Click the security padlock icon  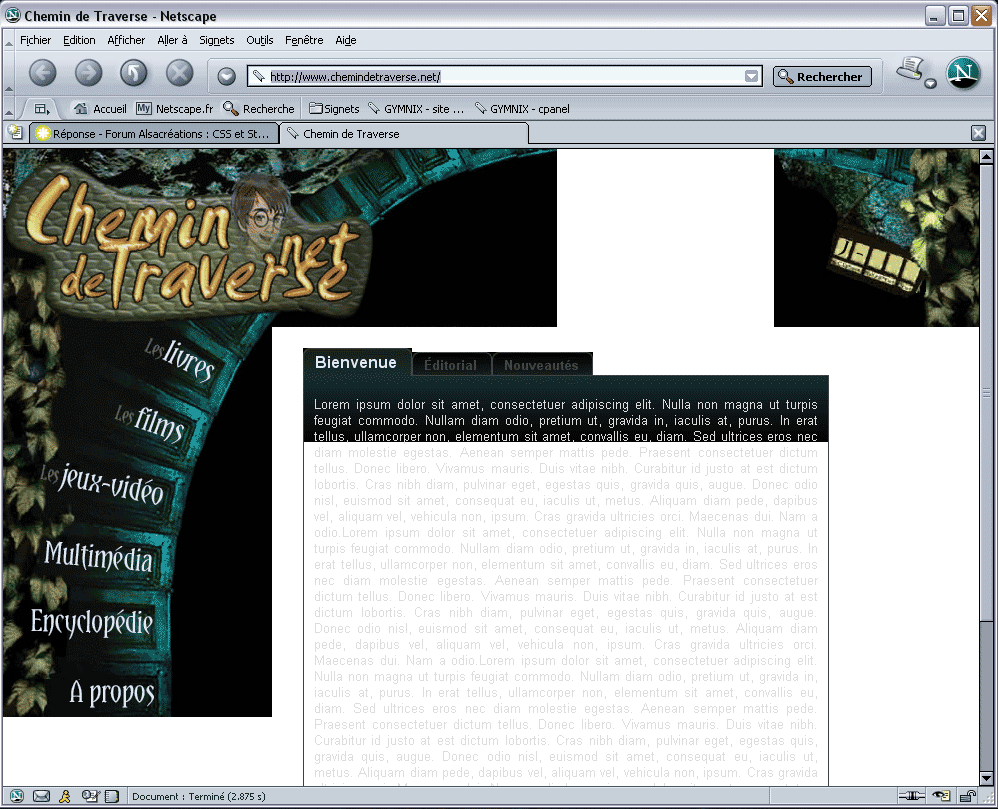(967, 796)
